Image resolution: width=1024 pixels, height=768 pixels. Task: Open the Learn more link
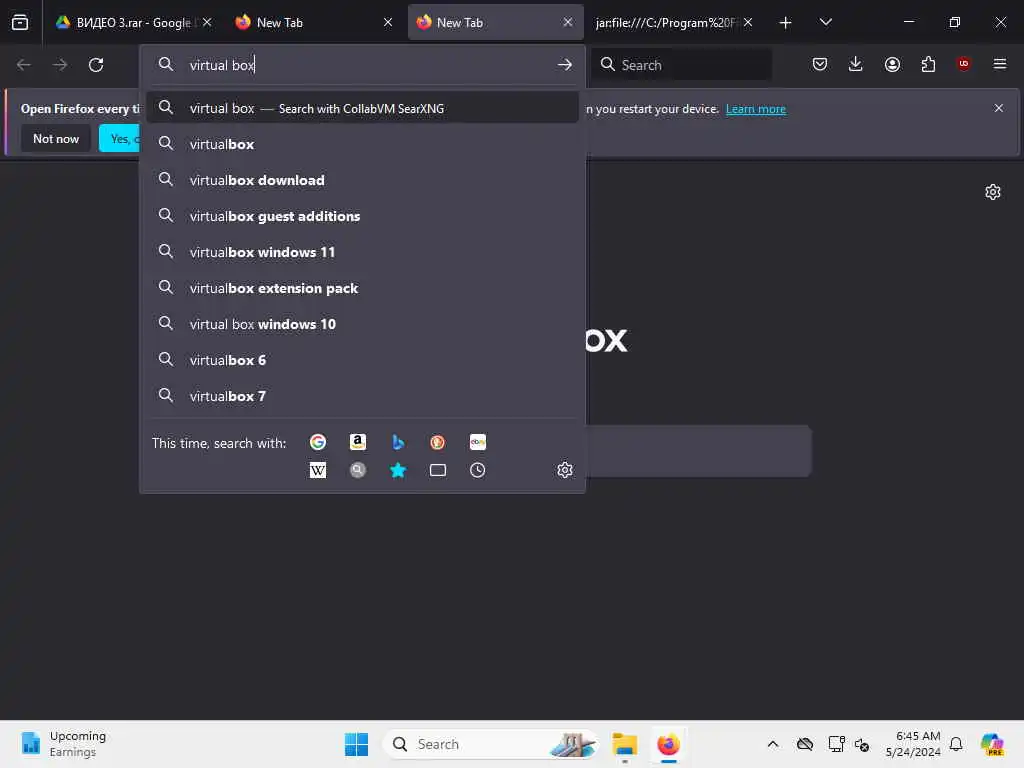[756, 109]
